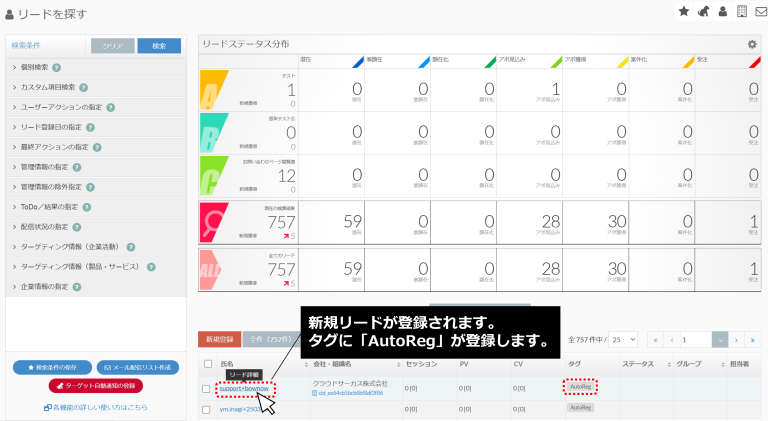Viewport: 768px width, 421px height.
Task: Open help icon beside ターゲティング情報（製品・サービス）
Action: click(151, 267)
